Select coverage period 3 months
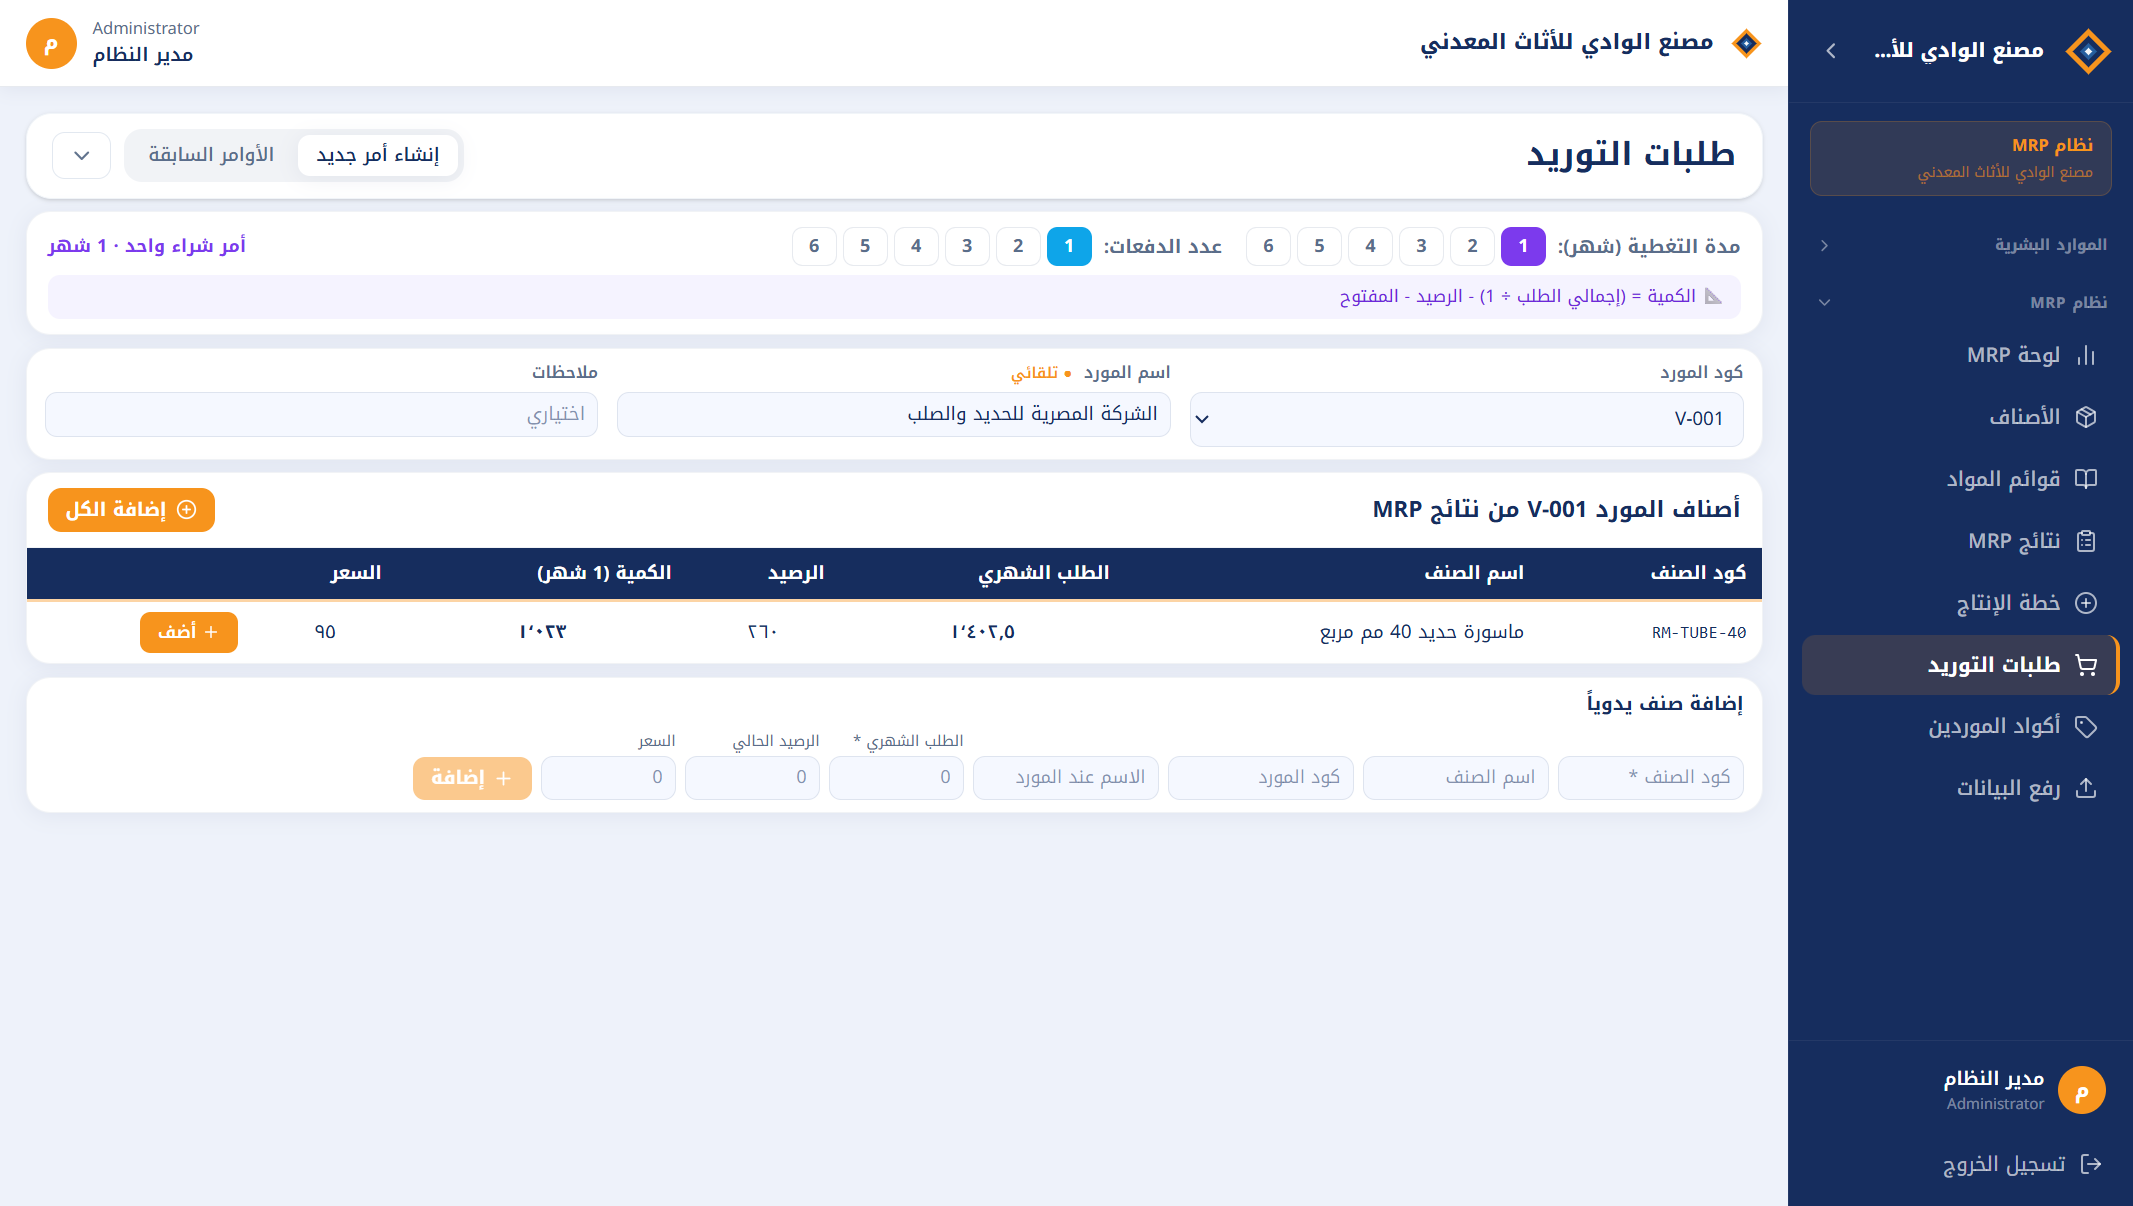The width and height of the screenshot is (2133, 1206). (x=1421, y=246)
